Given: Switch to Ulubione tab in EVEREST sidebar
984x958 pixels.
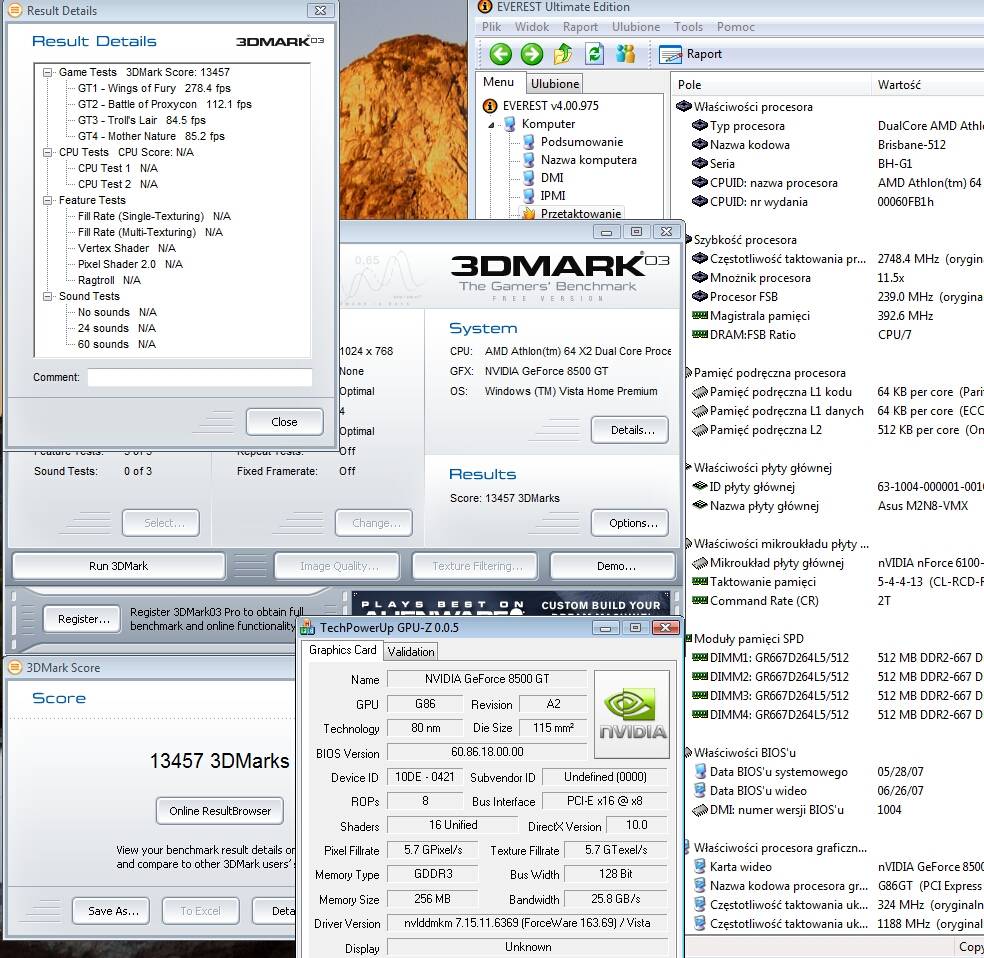Looking at the screenshot, I should click(555, 83).
